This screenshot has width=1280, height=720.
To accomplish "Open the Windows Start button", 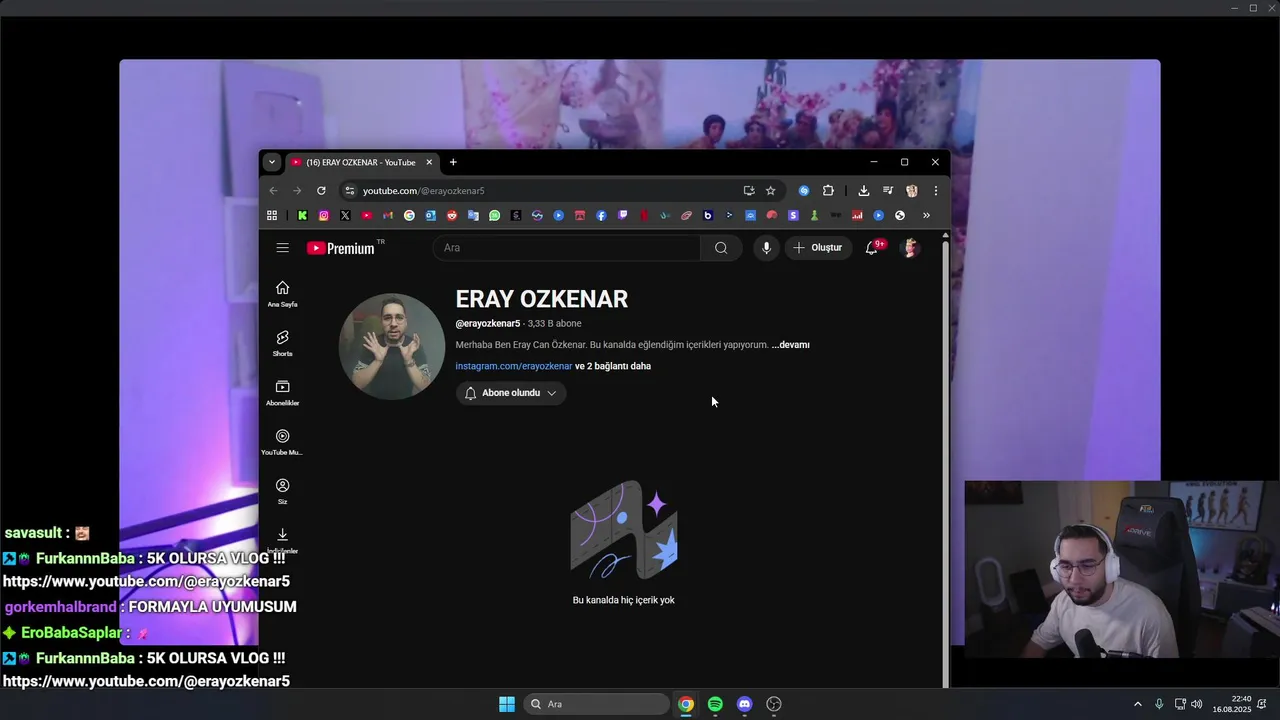I will tap(507, 704).
